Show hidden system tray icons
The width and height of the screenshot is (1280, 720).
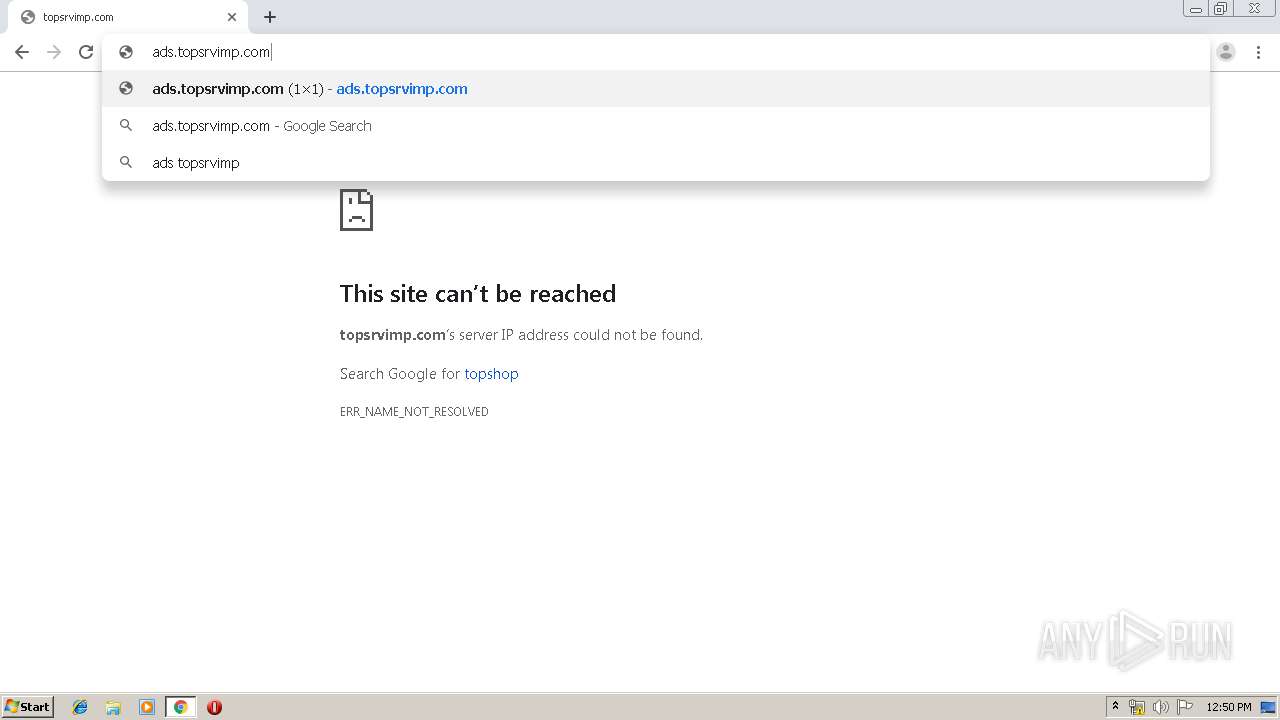[1116, 707]
